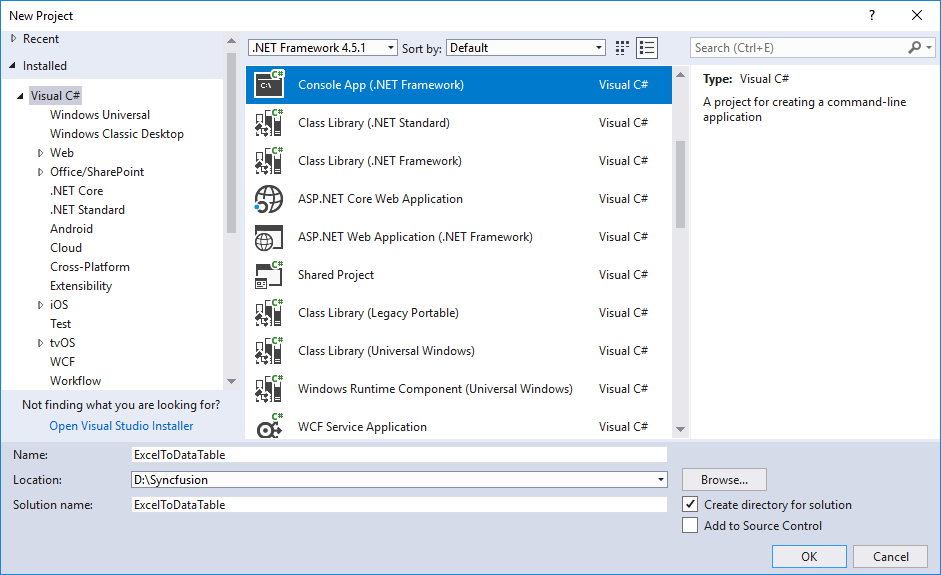Screen dimensions: 941x575
Task: Click the Console App project icon
Action: (x=269, y=84)
